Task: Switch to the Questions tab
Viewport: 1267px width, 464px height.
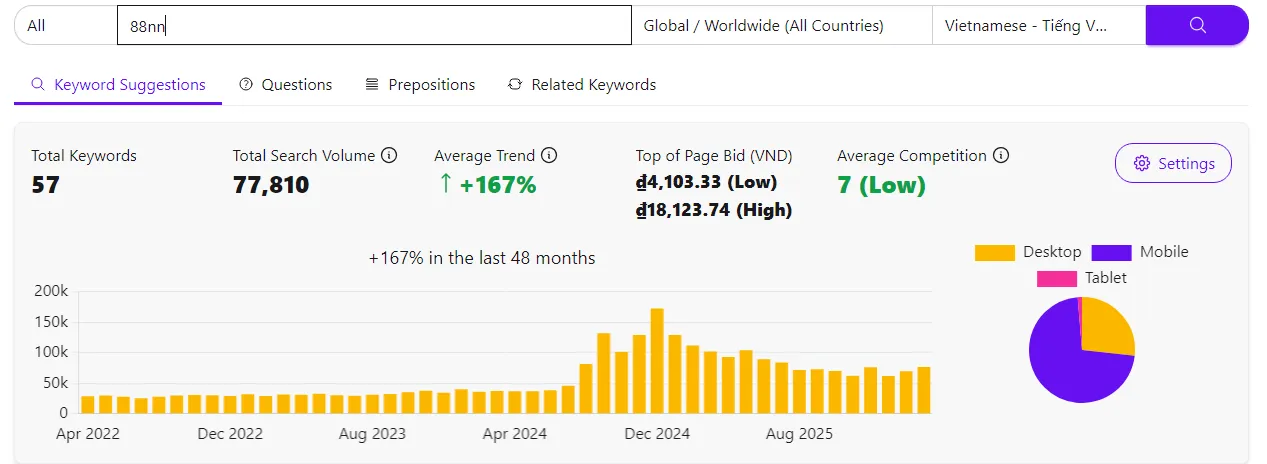Action: 286,85
